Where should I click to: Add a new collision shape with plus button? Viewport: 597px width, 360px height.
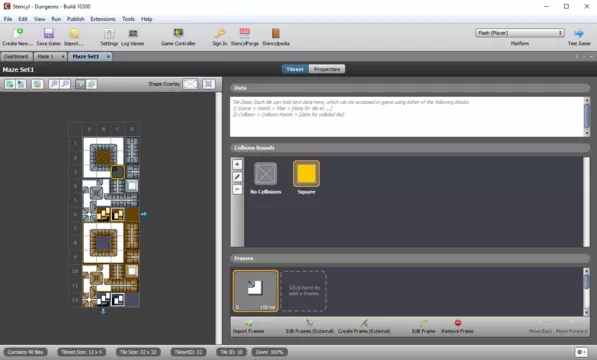(237, 164)
